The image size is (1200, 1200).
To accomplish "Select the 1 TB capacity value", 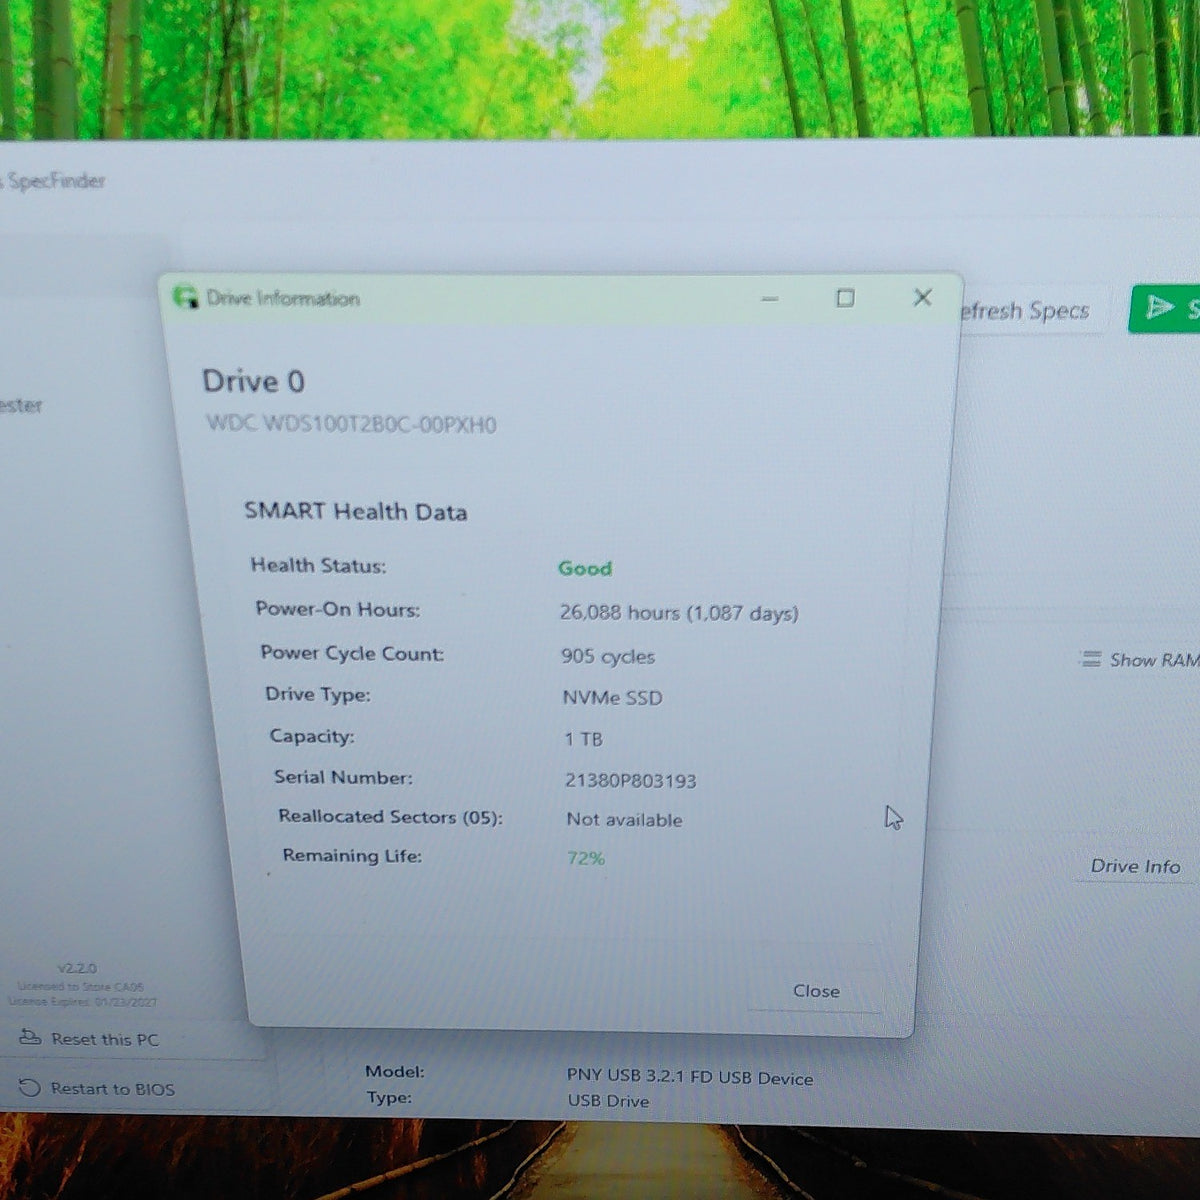I will click(583, 739).
